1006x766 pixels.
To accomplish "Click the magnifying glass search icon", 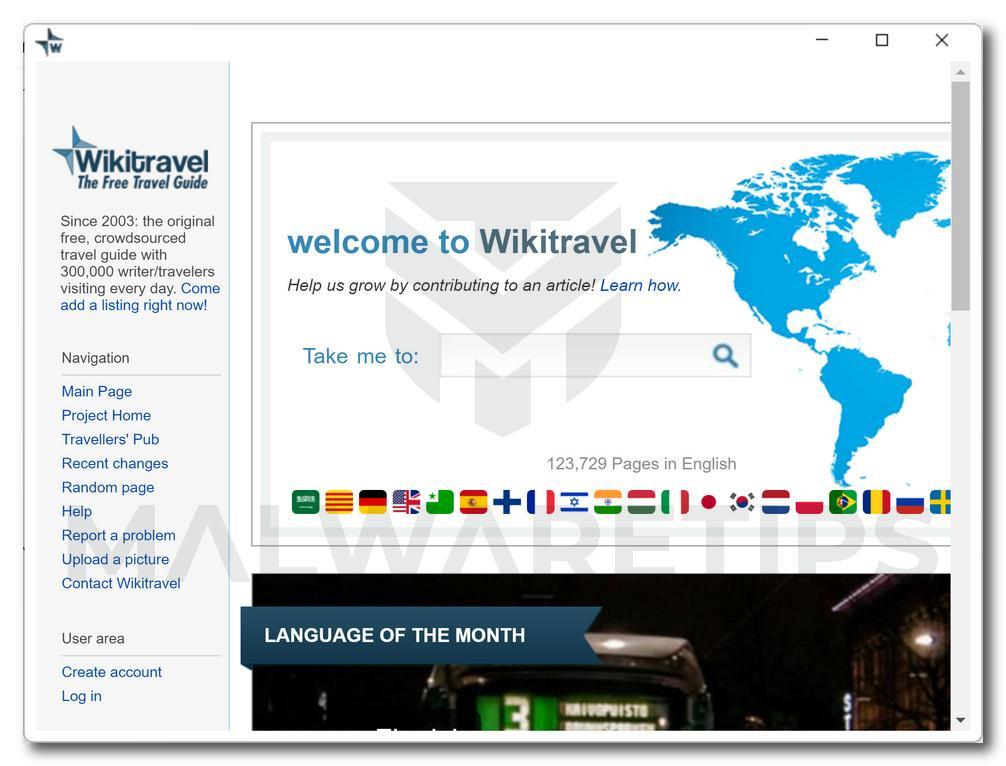I will pyautogui.click(x=723, y=355).
